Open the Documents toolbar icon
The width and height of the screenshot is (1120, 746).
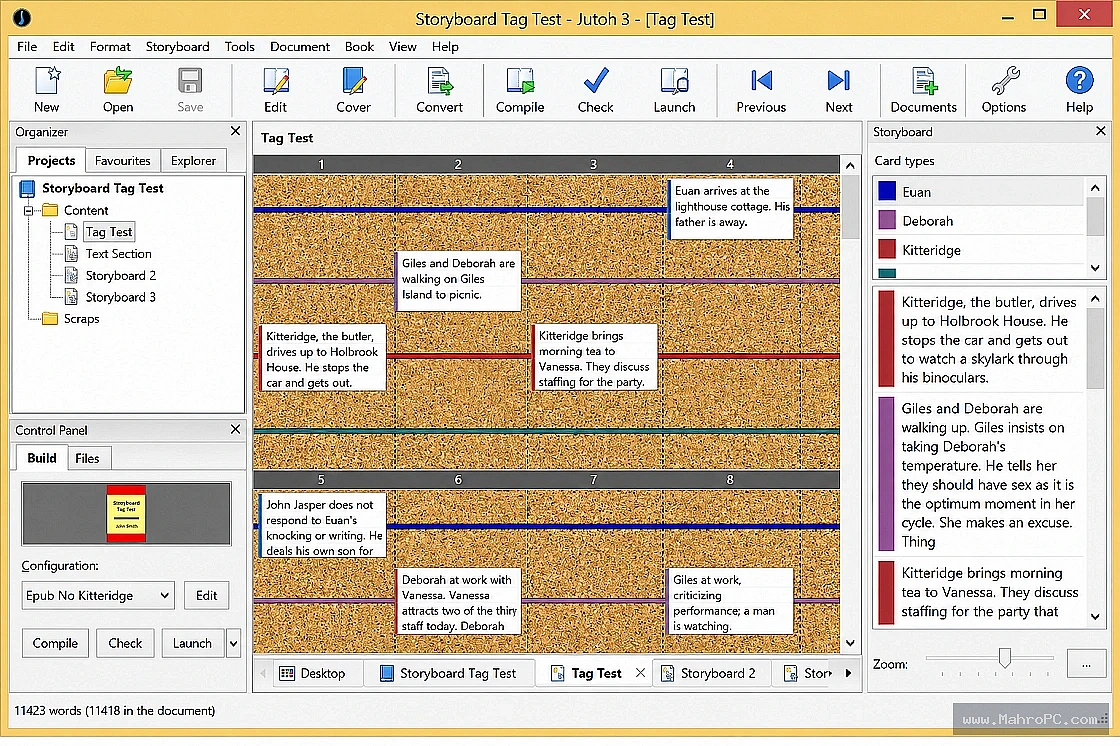[924, 89]
